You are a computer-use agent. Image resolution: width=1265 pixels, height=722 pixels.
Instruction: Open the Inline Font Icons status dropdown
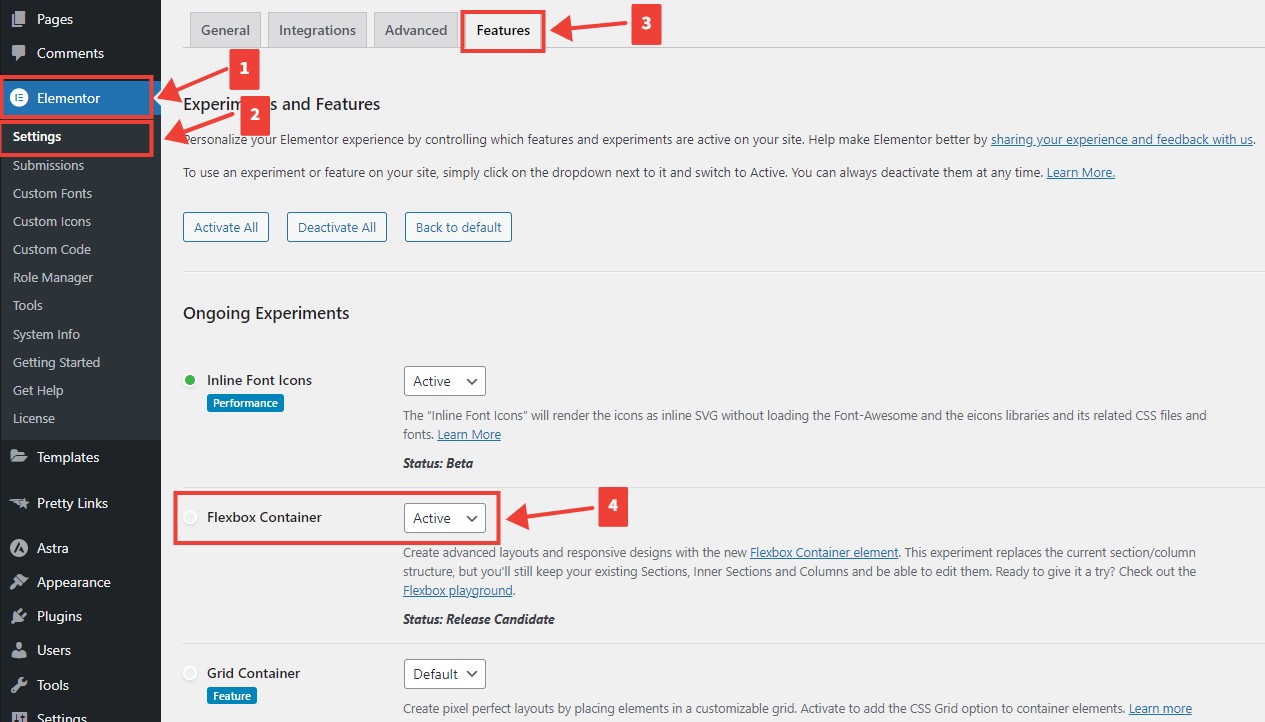point(444,381)
